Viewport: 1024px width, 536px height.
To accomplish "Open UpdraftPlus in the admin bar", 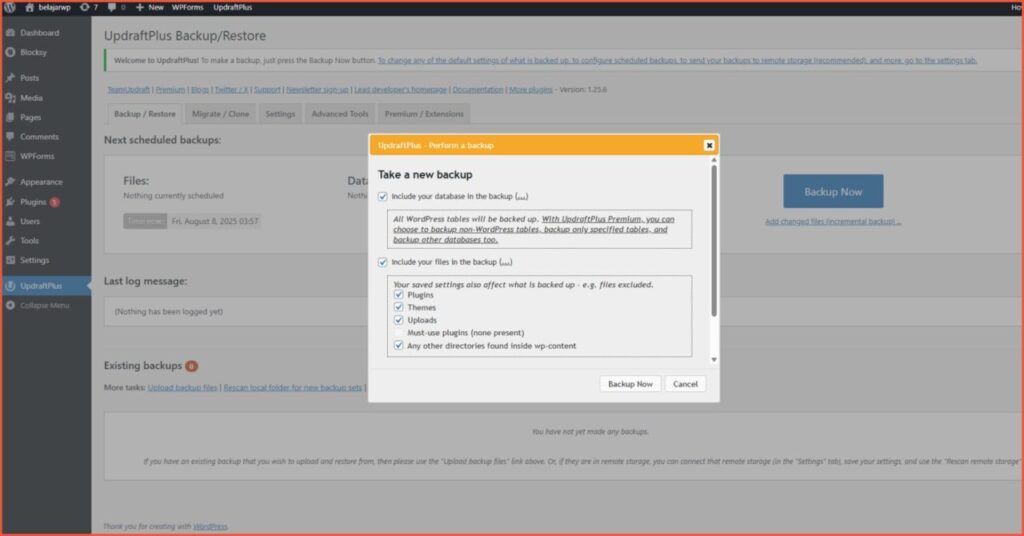I will pos(232,7).
